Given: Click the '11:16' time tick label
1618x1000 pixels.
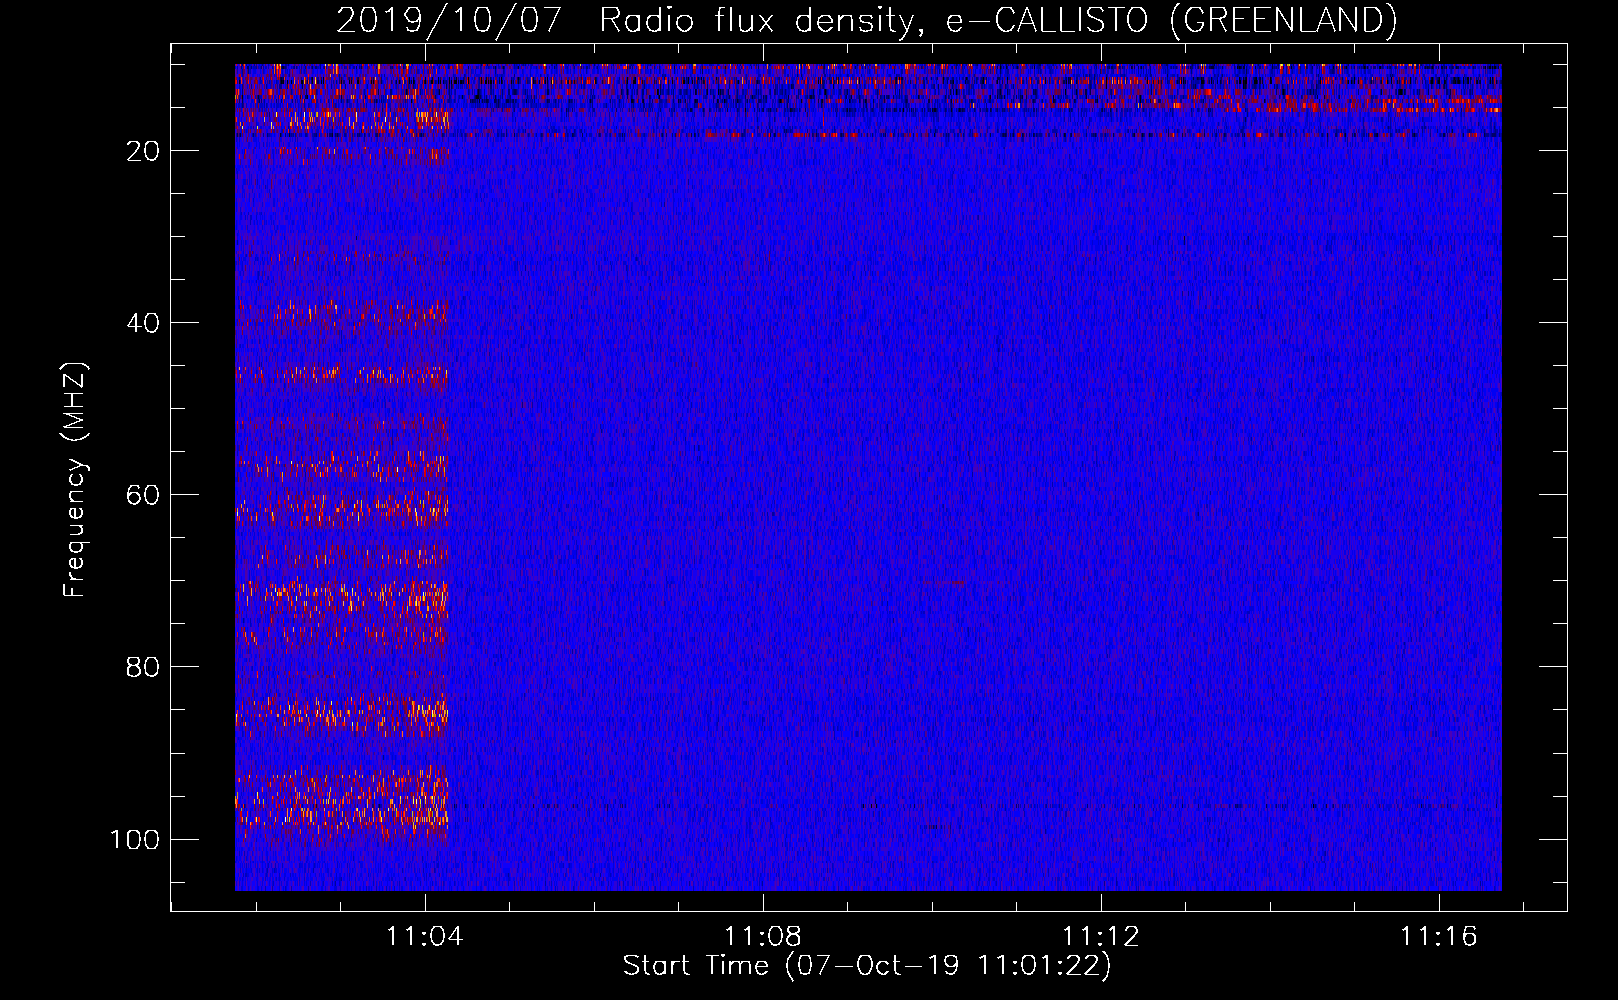Looking at the screenshot, I should click(1439, 936).
